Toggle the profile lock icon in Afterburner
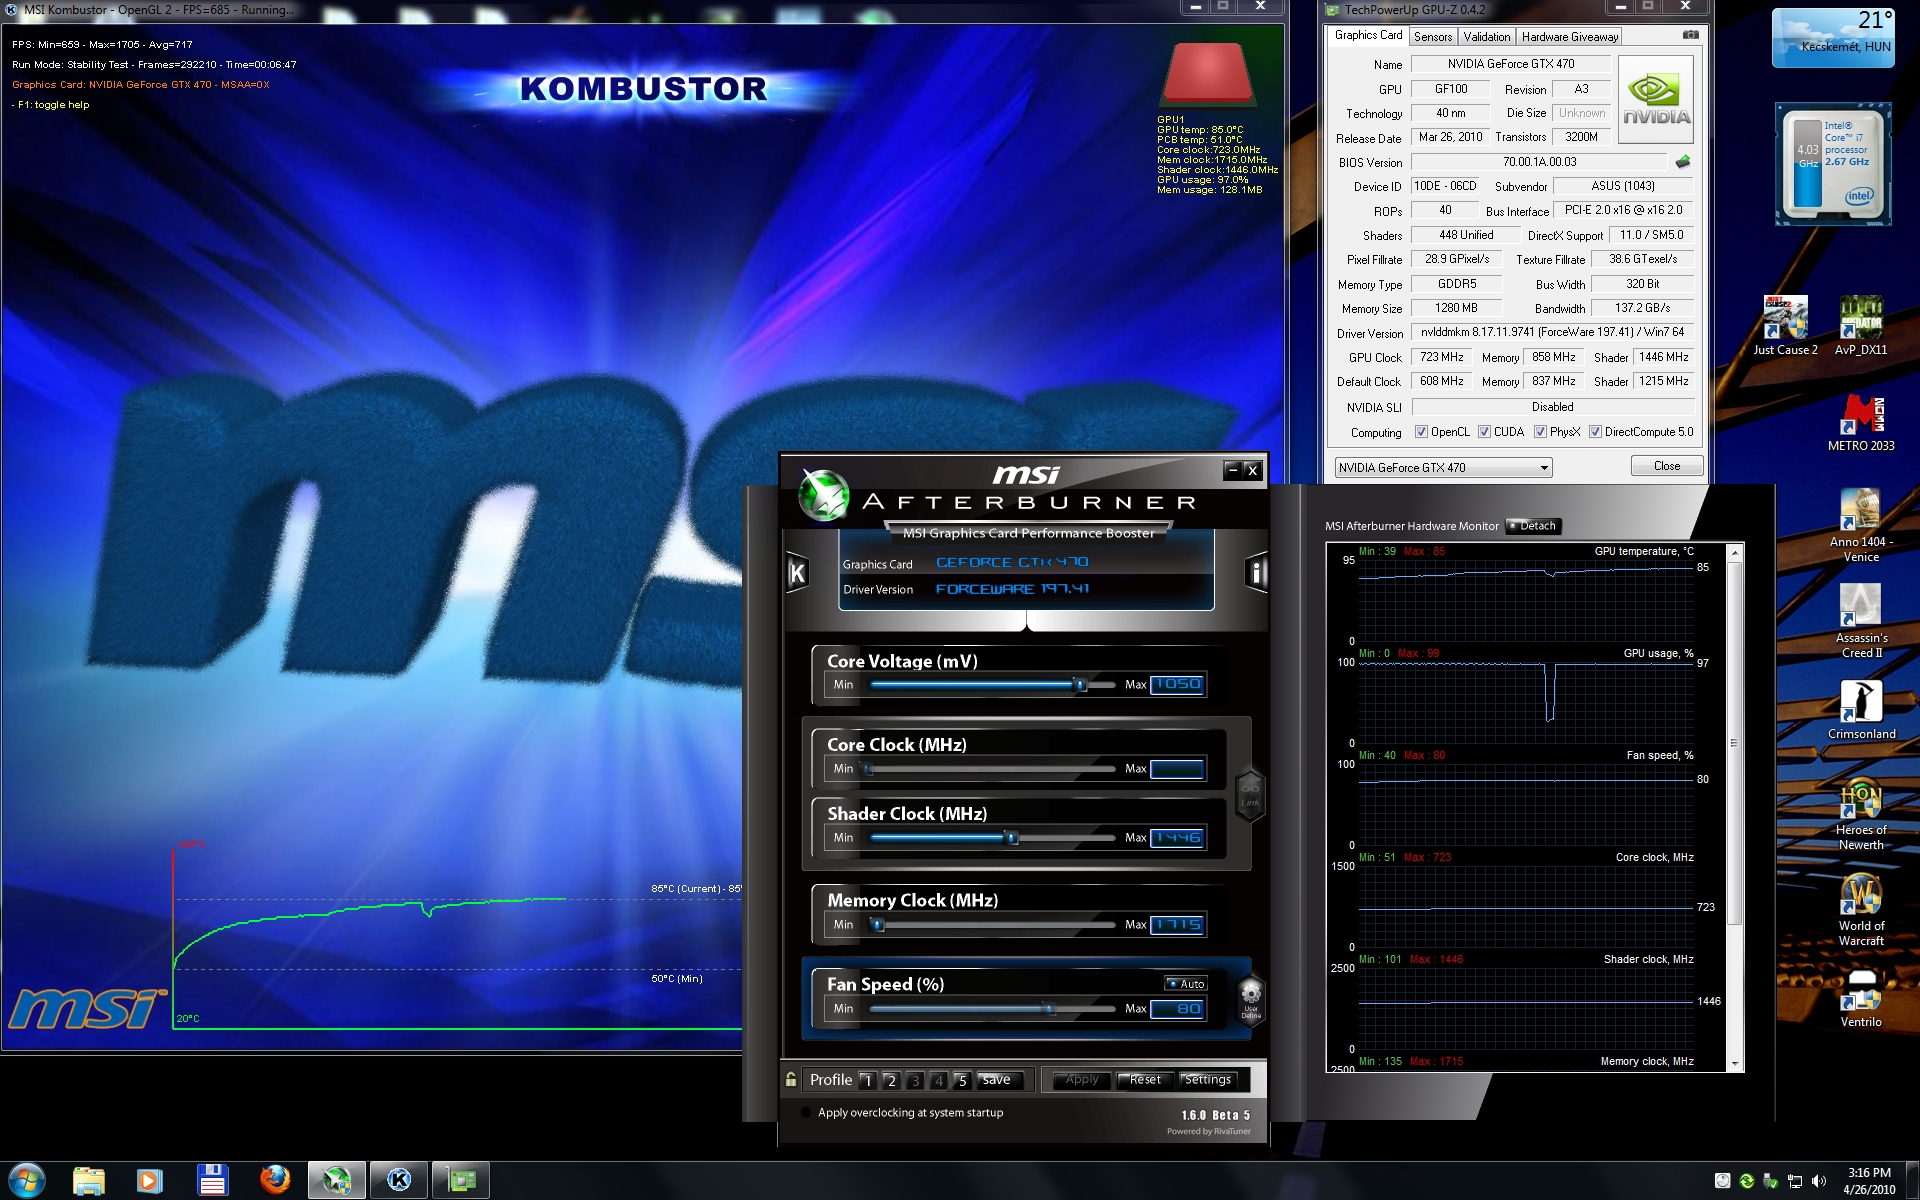Image resolution: width=1920 pixels, height=1200 pixels. tap(791, 1079)
